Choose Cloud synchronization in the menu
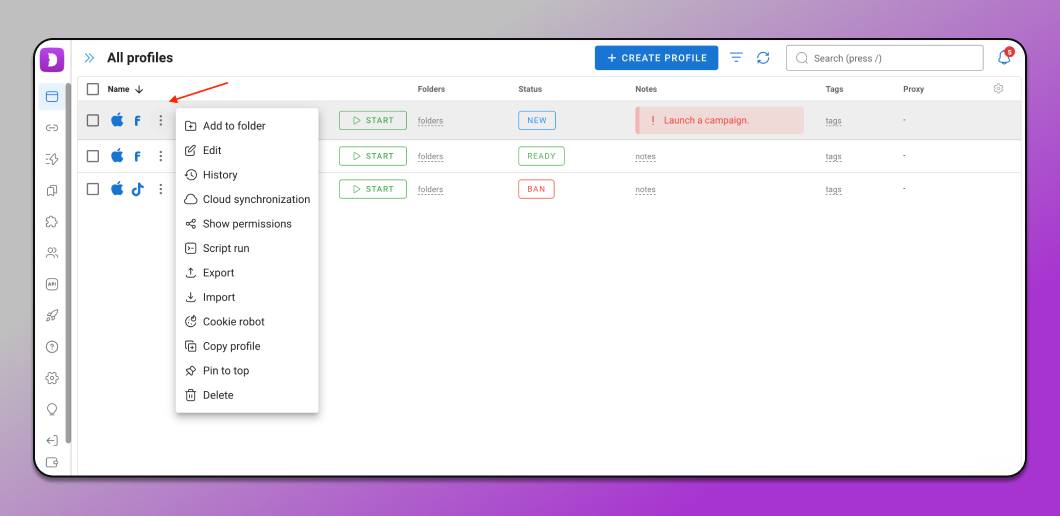The width and height of the screenshot is (1060, 516). point(247,200)
